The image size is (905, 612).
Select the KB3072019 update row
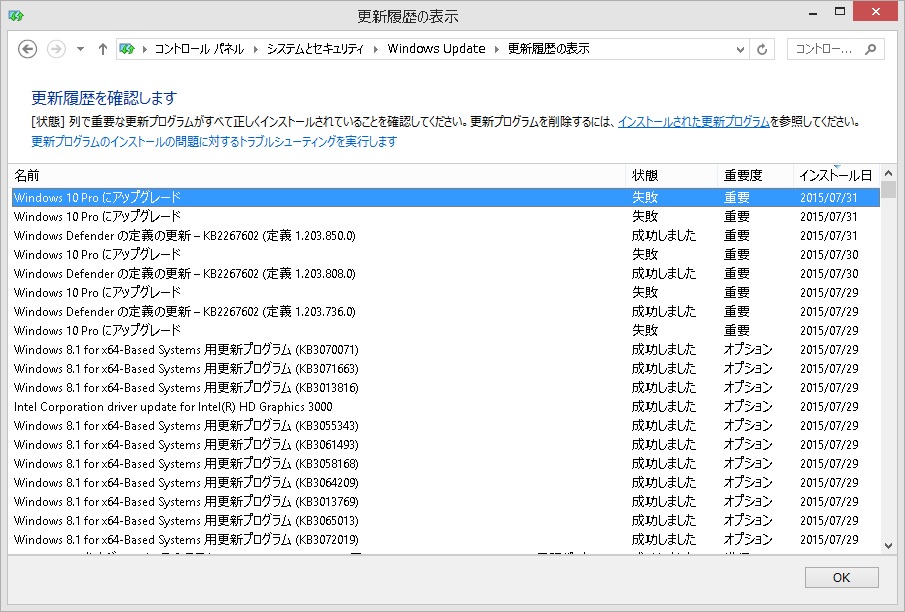[x=446, y=540]
